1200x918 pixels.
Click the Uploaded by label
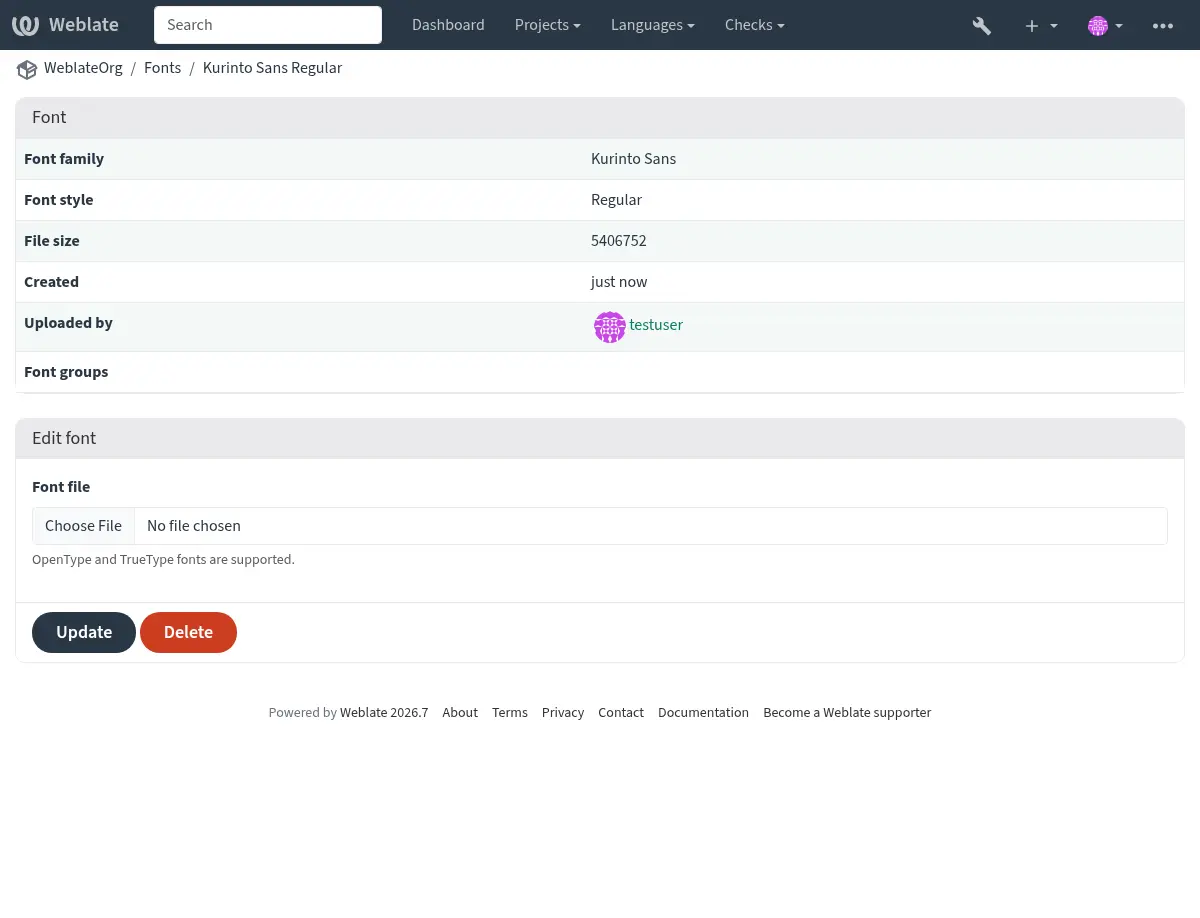coord(68,323)
